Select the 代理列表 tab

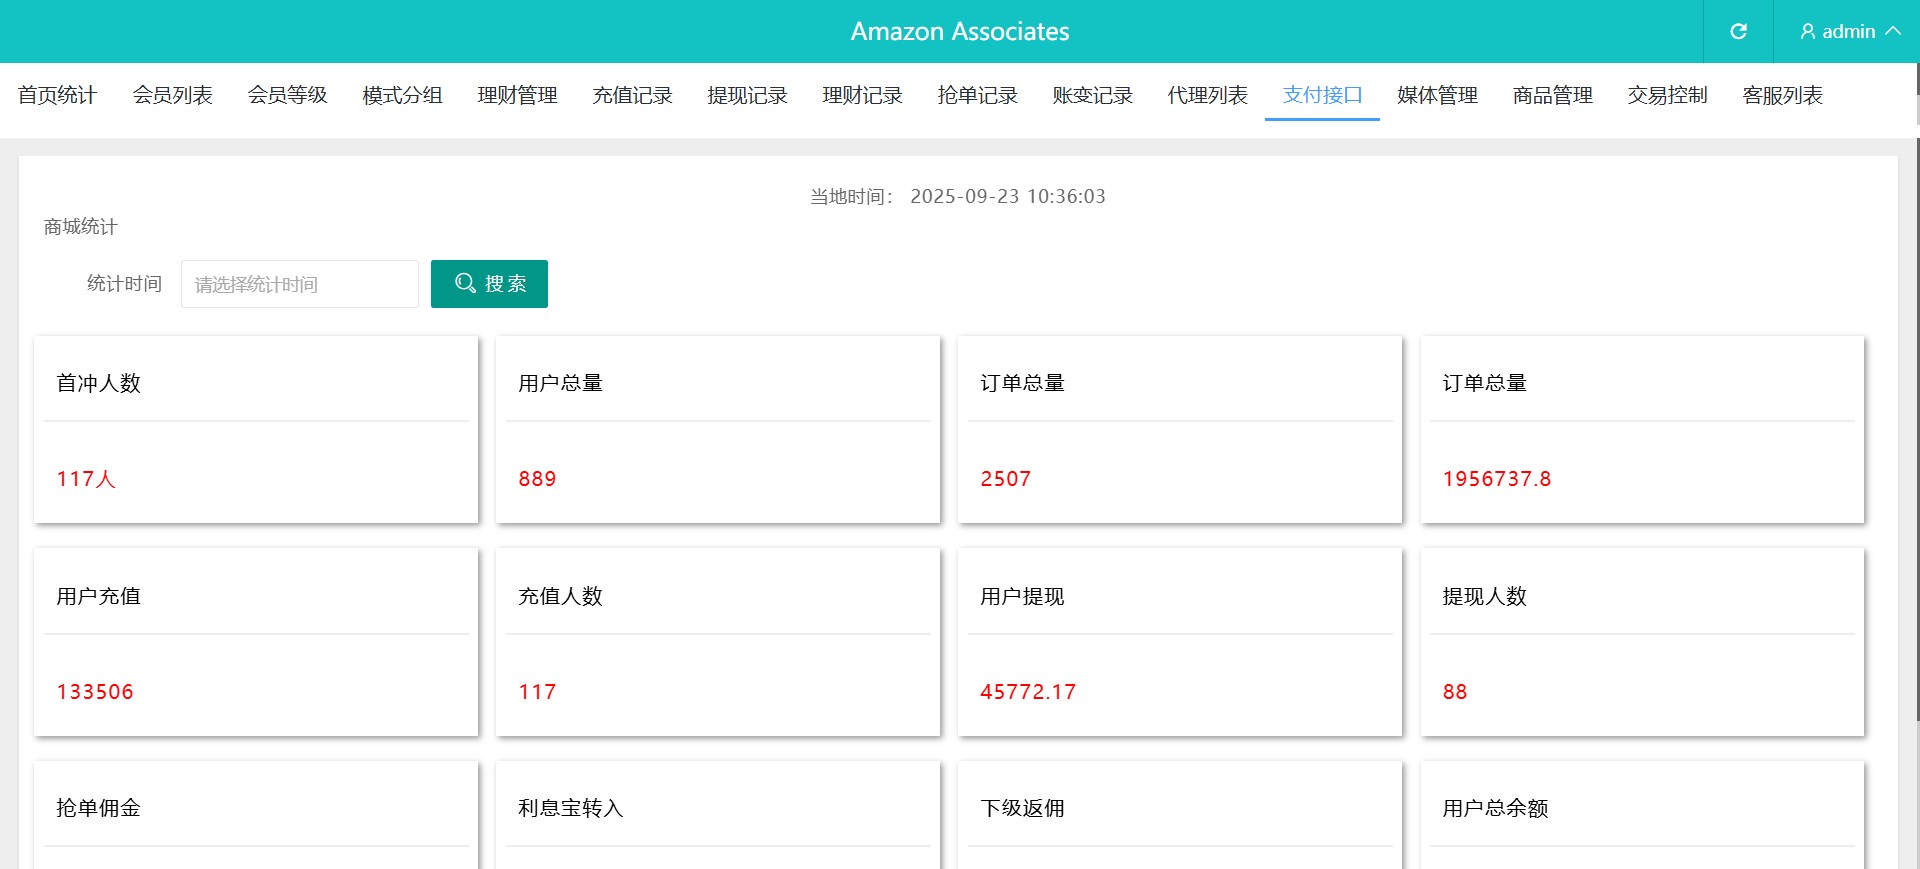(1207, 95)
